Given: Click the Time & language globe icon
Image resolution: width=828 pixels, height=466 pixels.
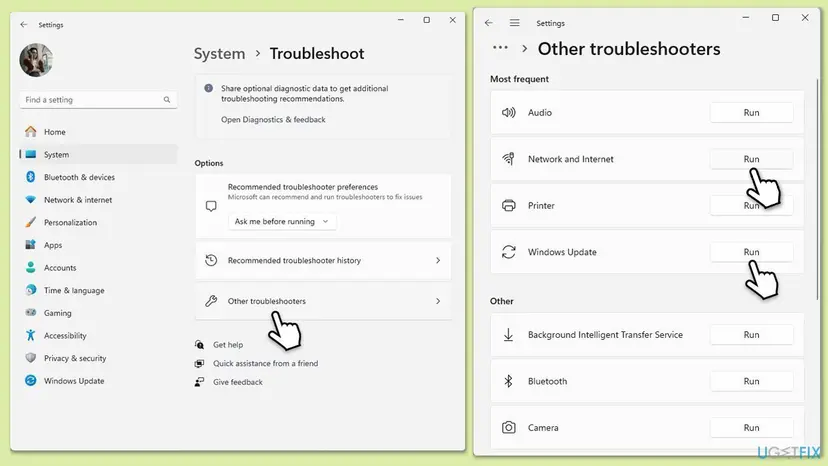Looking at the screenshot, I should (31, 290).
